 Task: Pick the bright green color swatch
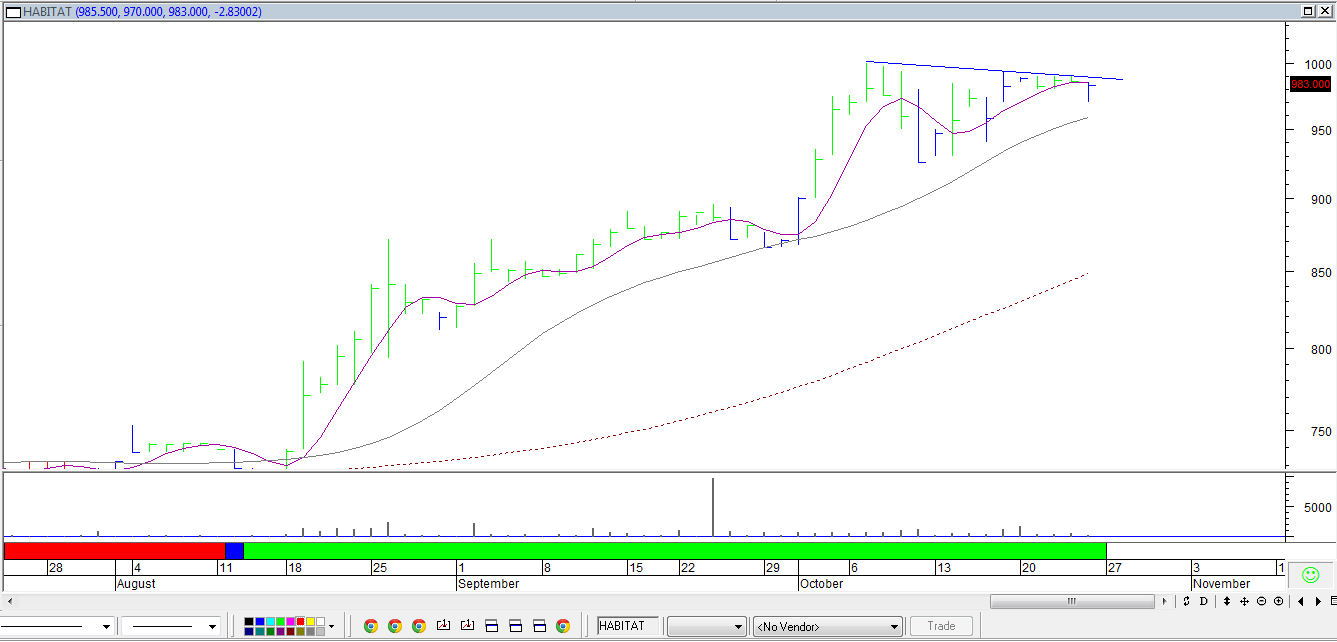tap(281, 621)
